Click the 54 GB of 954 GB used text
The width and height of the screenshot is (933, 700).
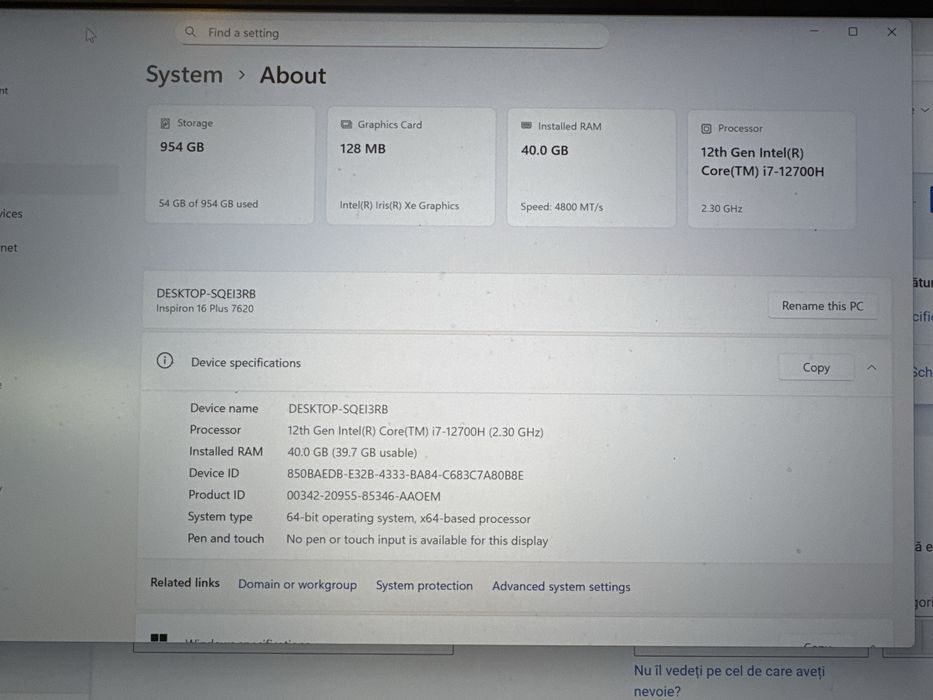click(208, 204)
